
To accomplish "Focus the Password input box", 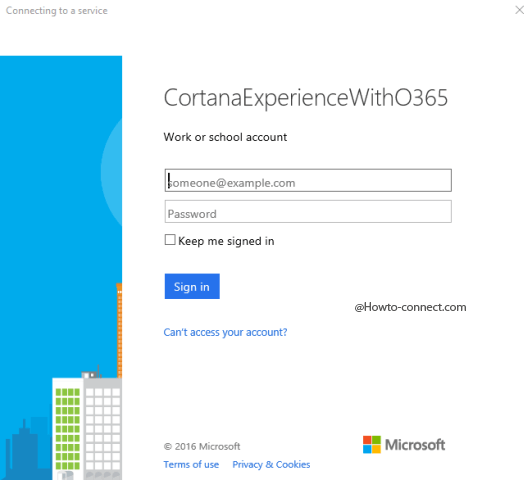I will pos(308,211).
